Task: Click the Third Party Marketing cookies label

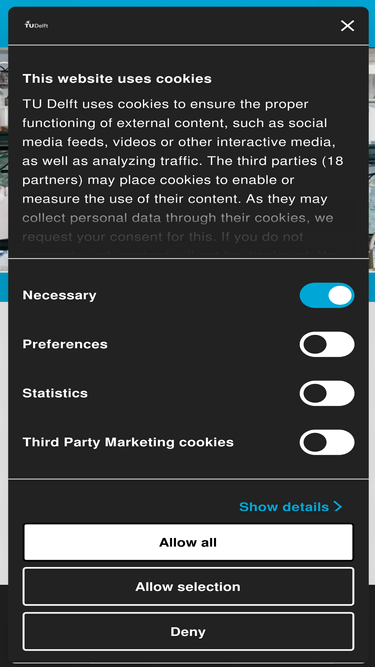Action: click(128, 442)
